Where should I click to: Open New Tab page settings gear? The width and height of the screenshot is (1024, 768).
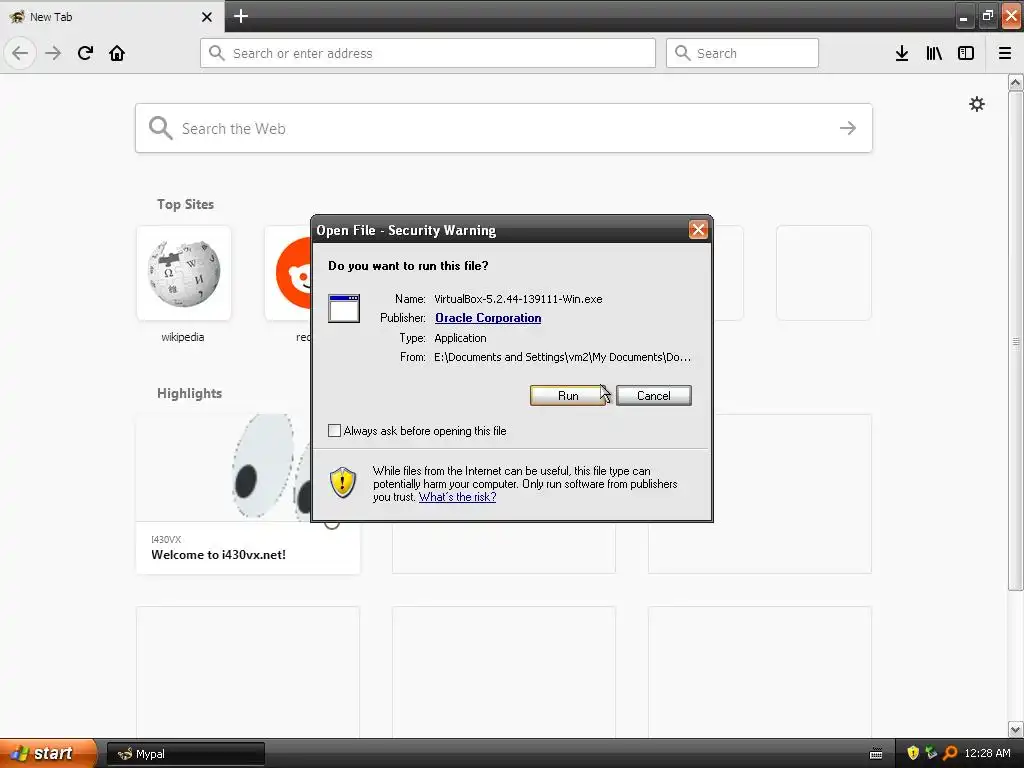pos(977,104)
